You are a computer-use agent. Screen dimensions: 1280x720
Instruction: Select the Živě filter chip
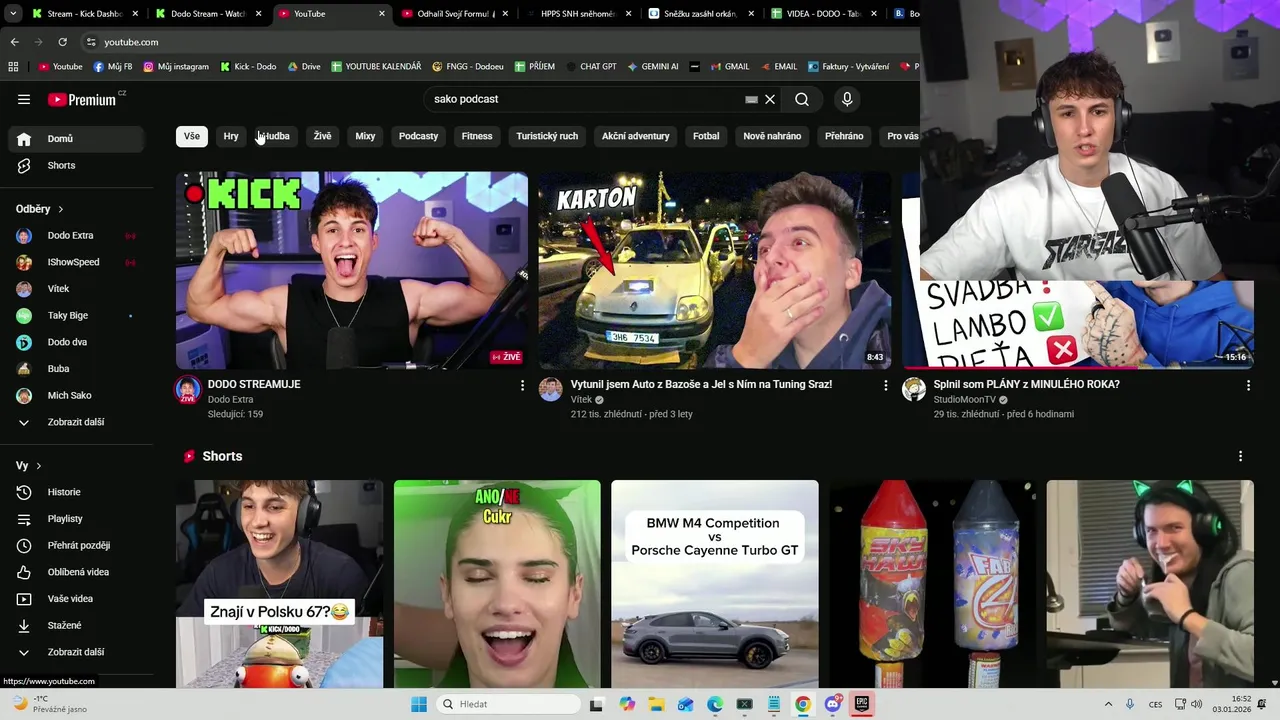pyautogui.click(x=322, y=136)
